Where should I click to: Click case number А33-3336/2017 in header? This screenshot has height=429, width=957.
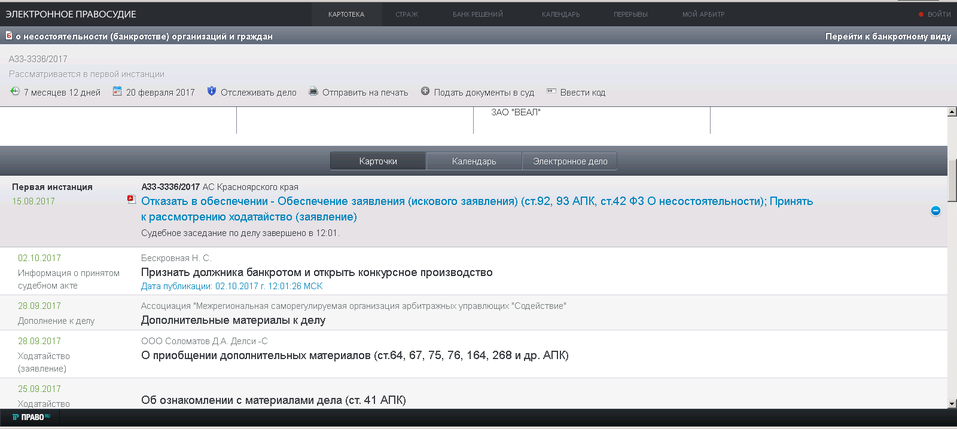click(x=38, y=59)
